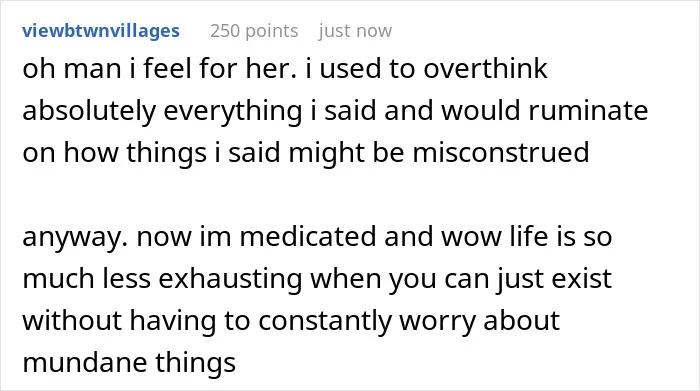
Task: Open the 'just now' timestamp permalink
Action: 355,31
